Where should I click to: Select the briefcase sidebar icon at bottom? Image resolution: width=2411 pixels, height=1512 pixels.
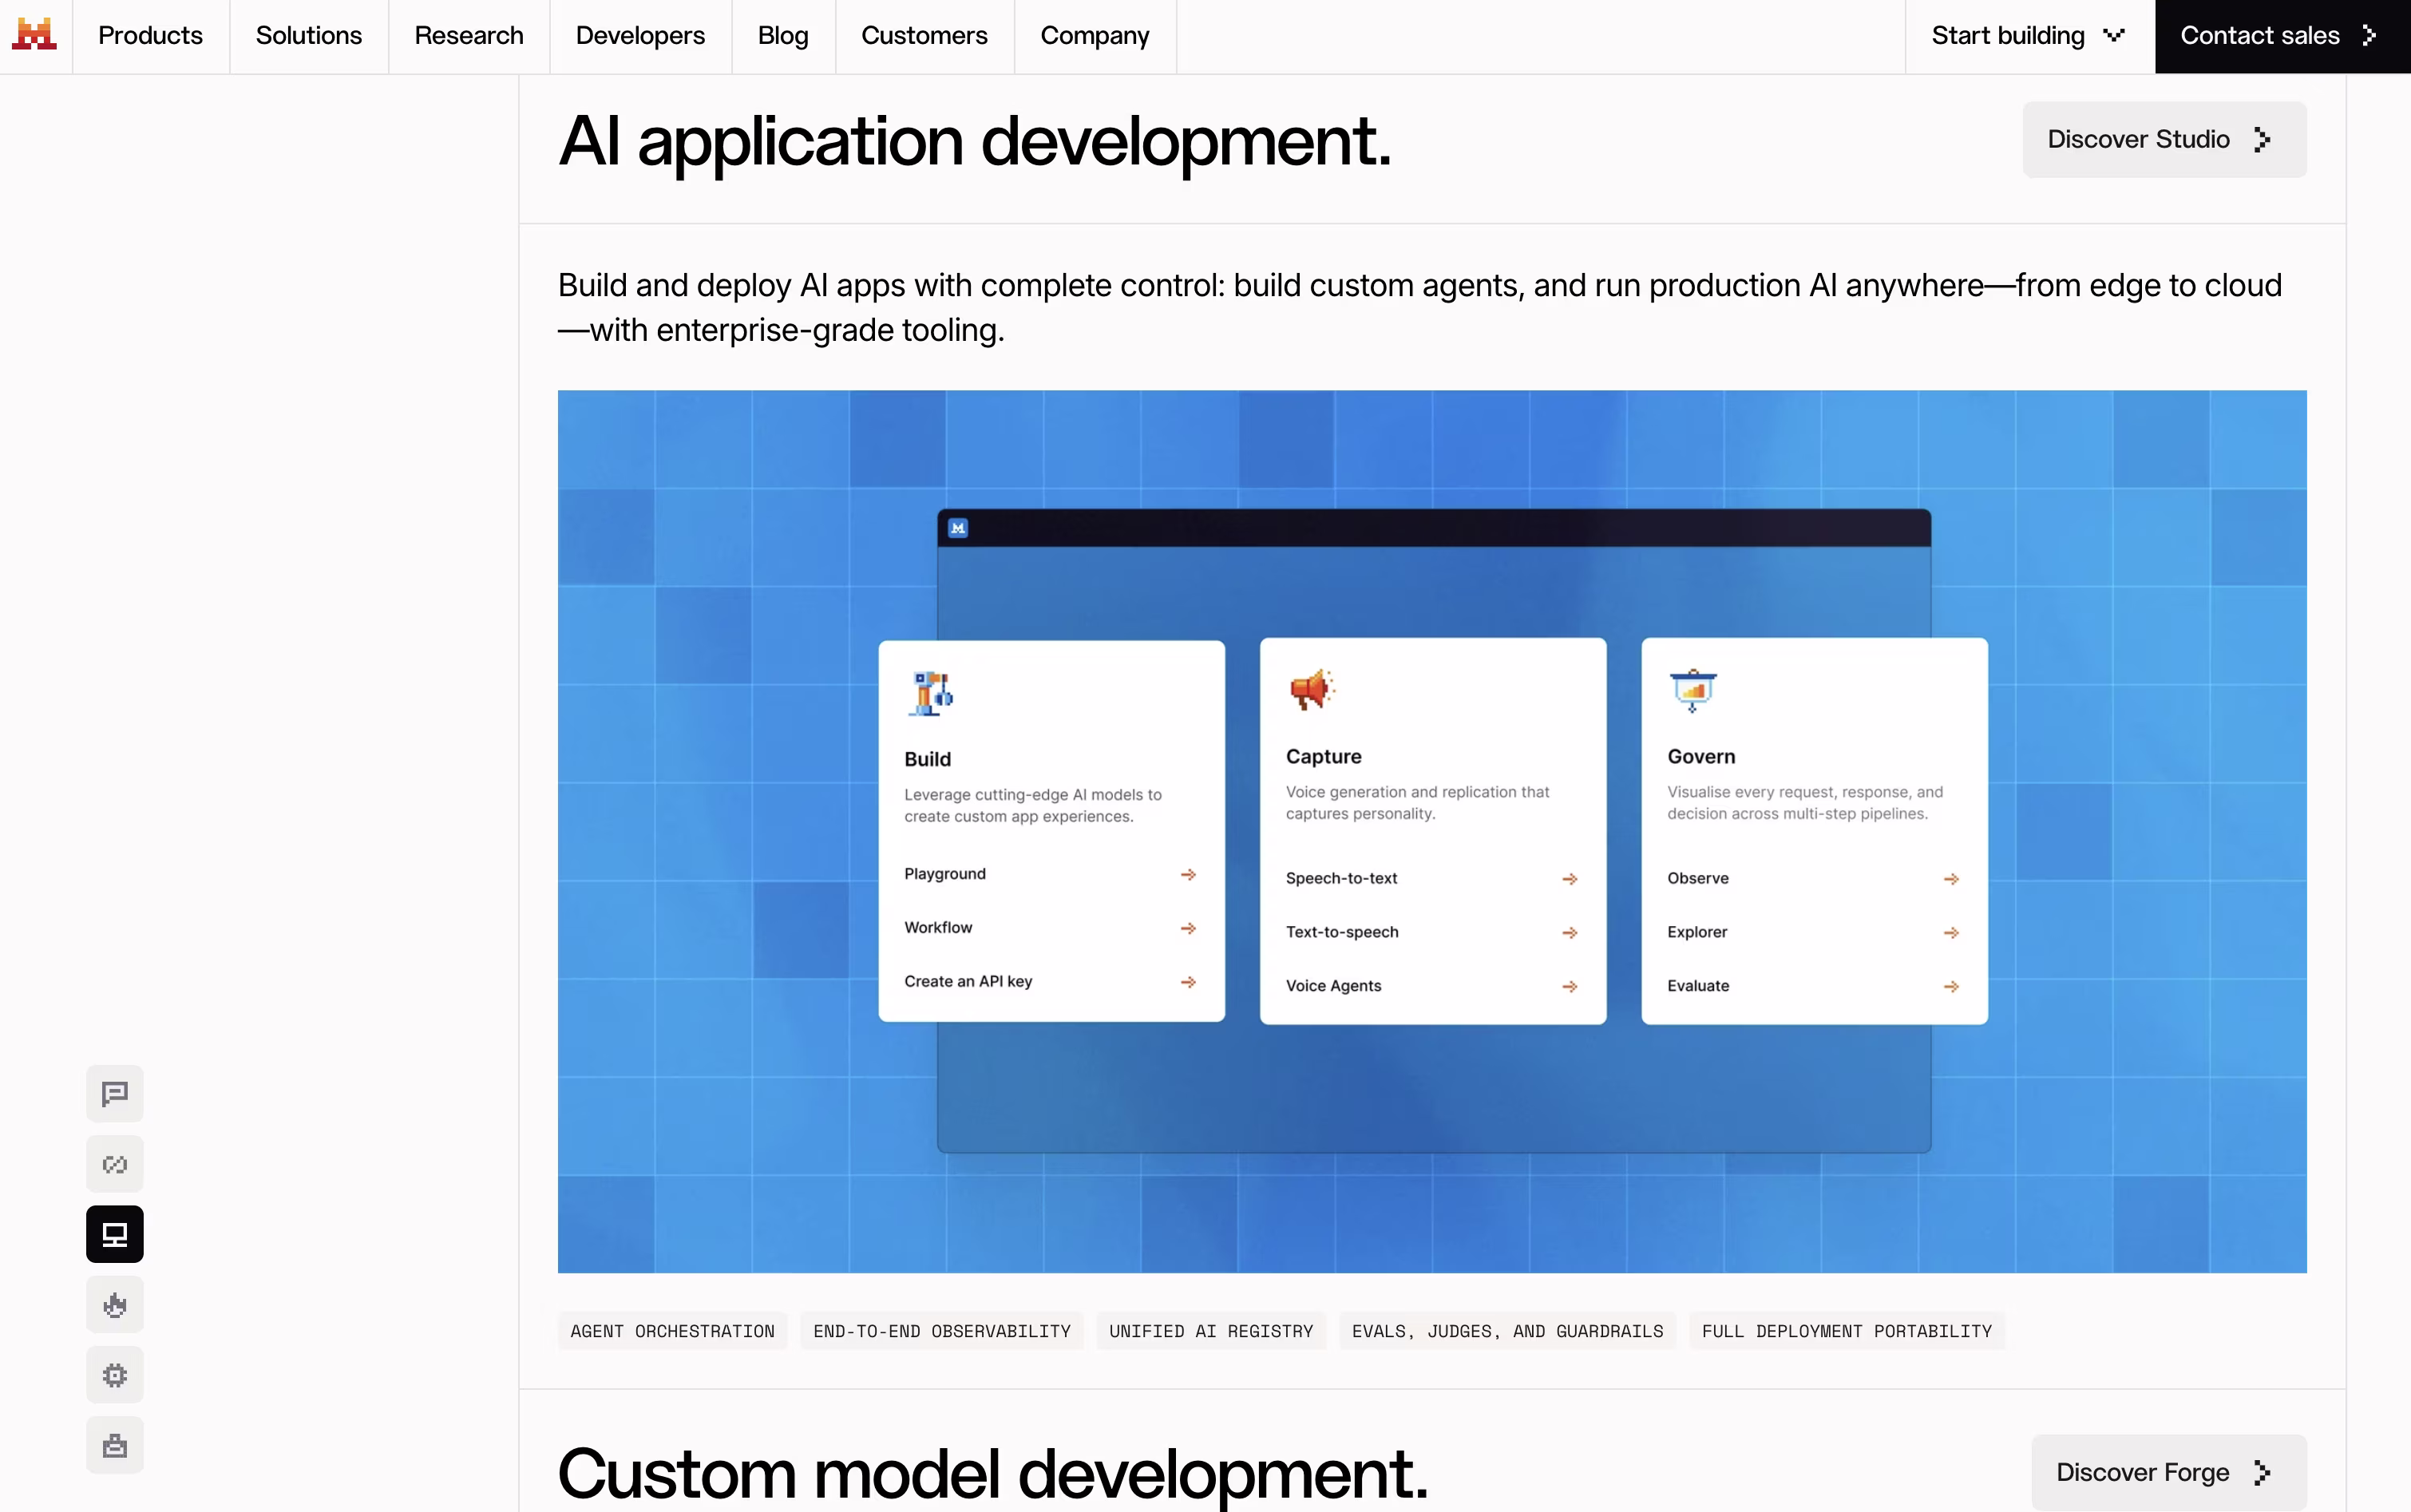coord(115,1445)
